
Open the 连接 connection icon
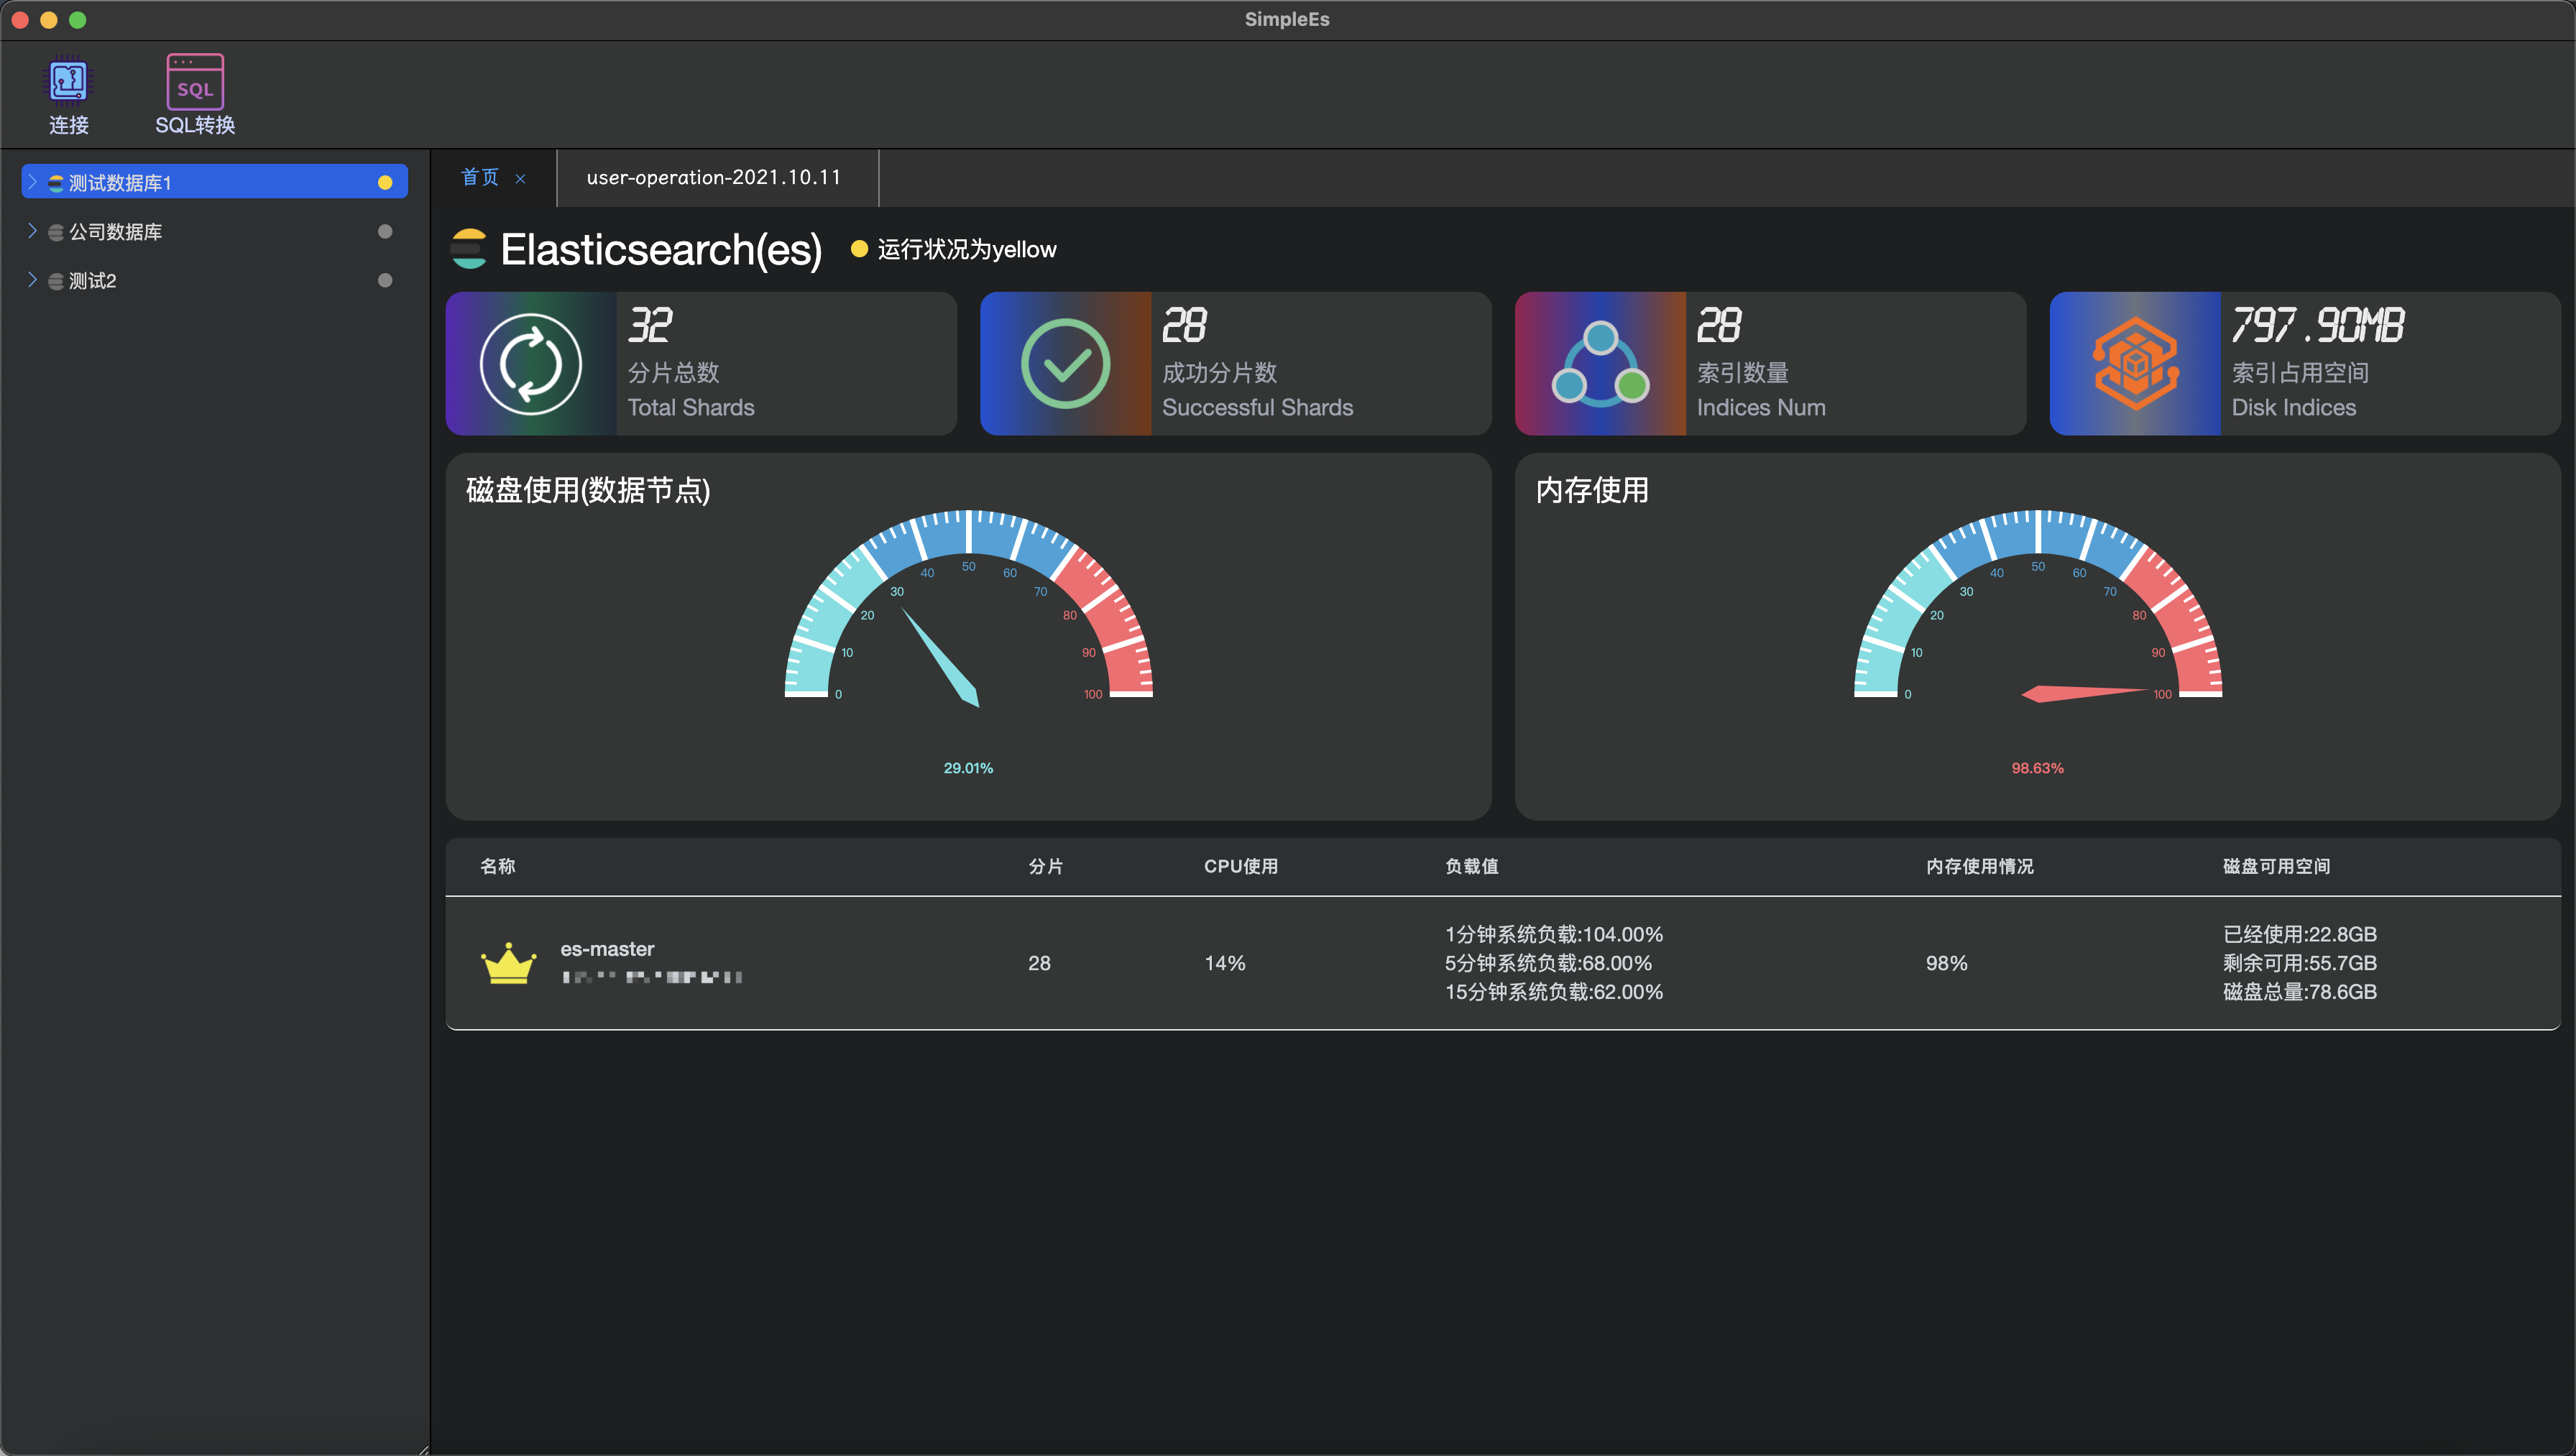68,82
